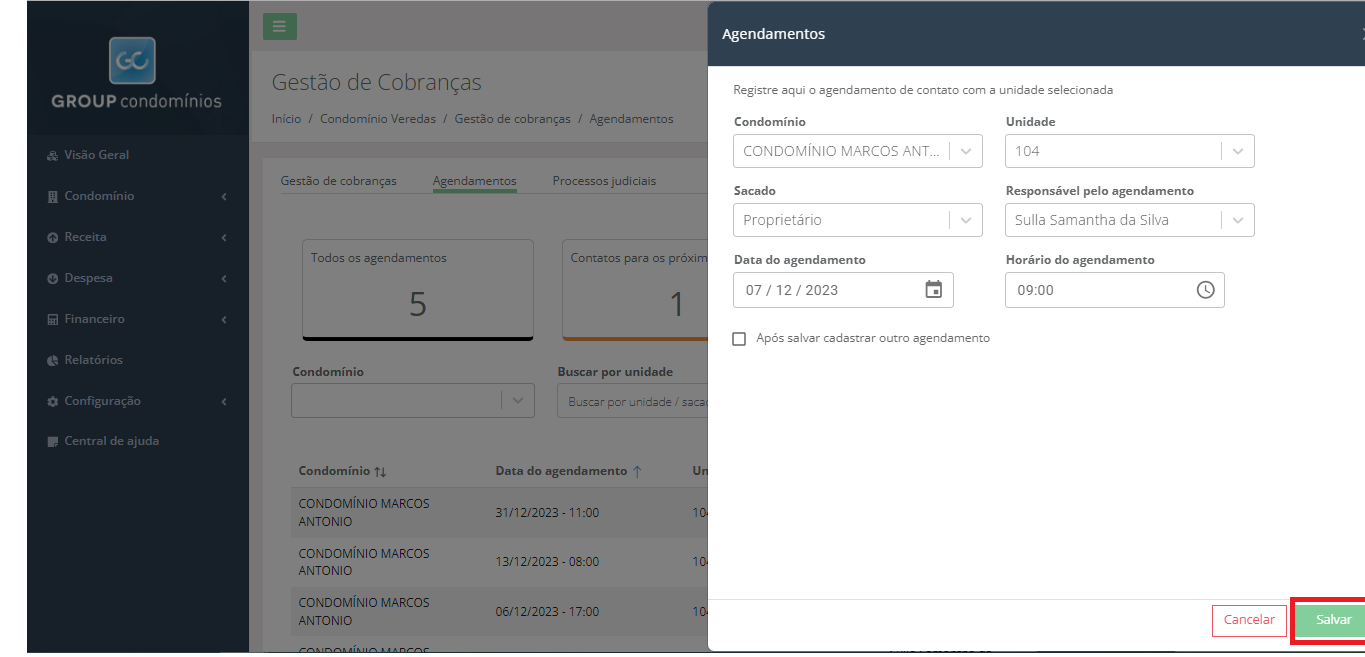Click the sort arrows next to Condomínio column
The image size is (1365, 657).
380,471
